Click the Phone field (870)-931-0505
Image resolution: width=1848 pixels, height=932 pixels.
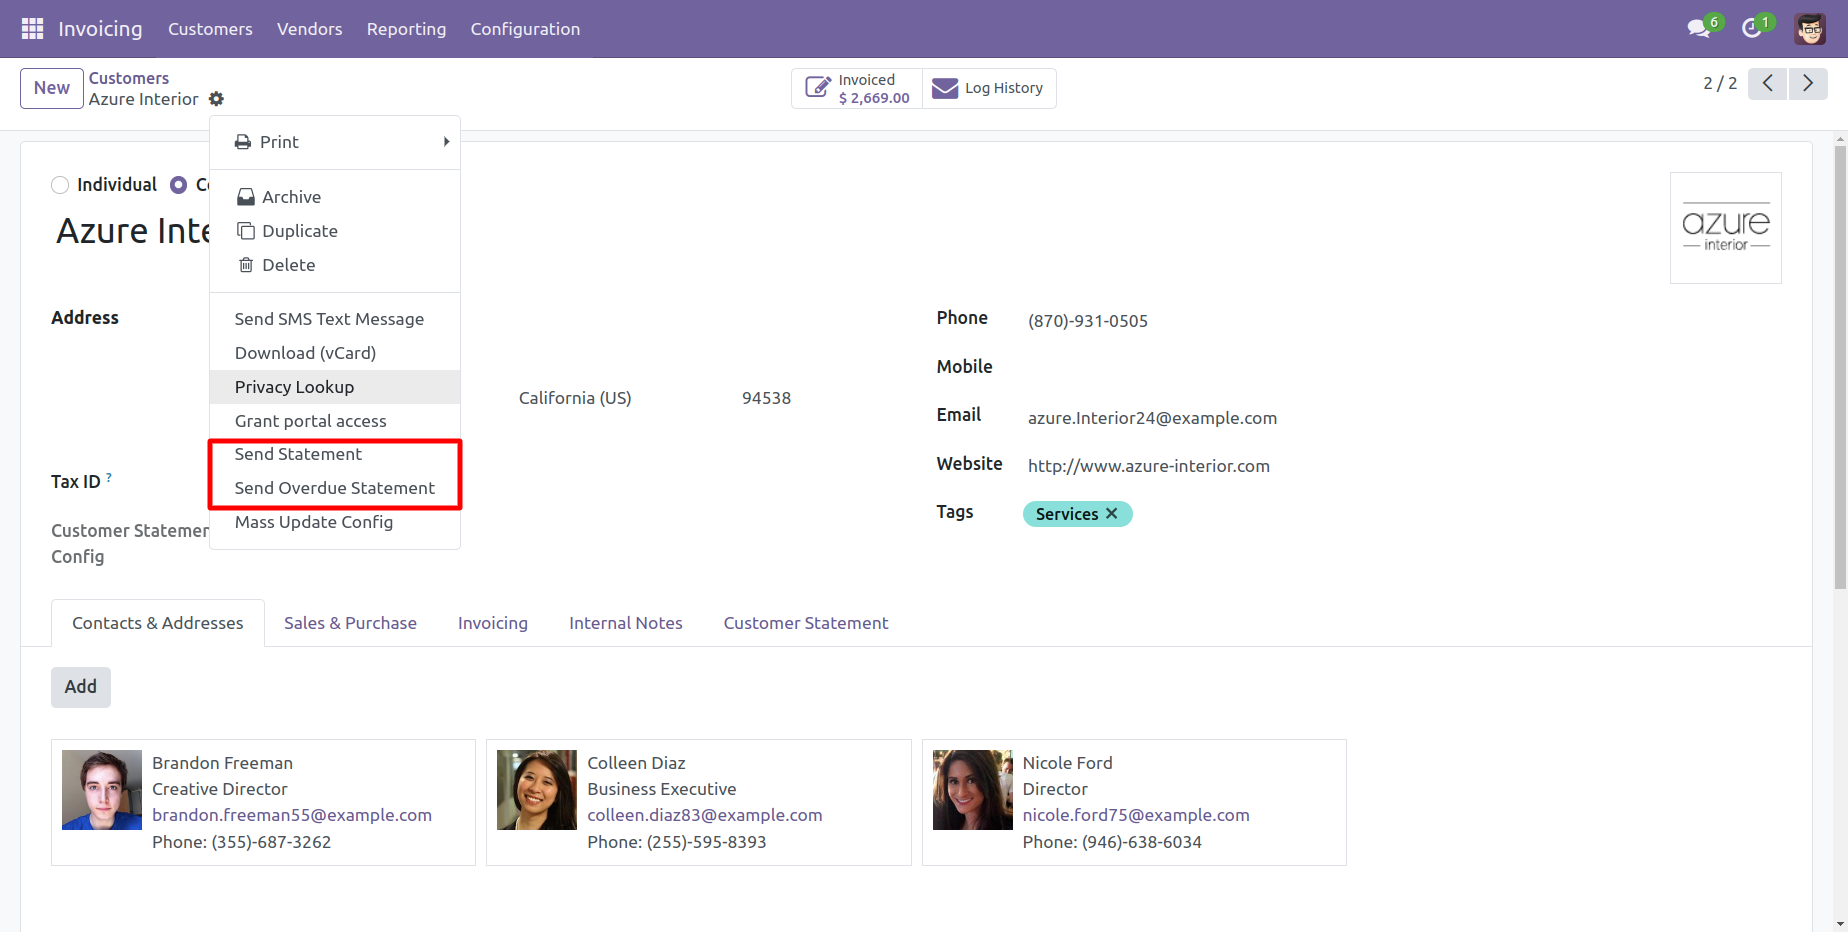[x=1088, y=321]
